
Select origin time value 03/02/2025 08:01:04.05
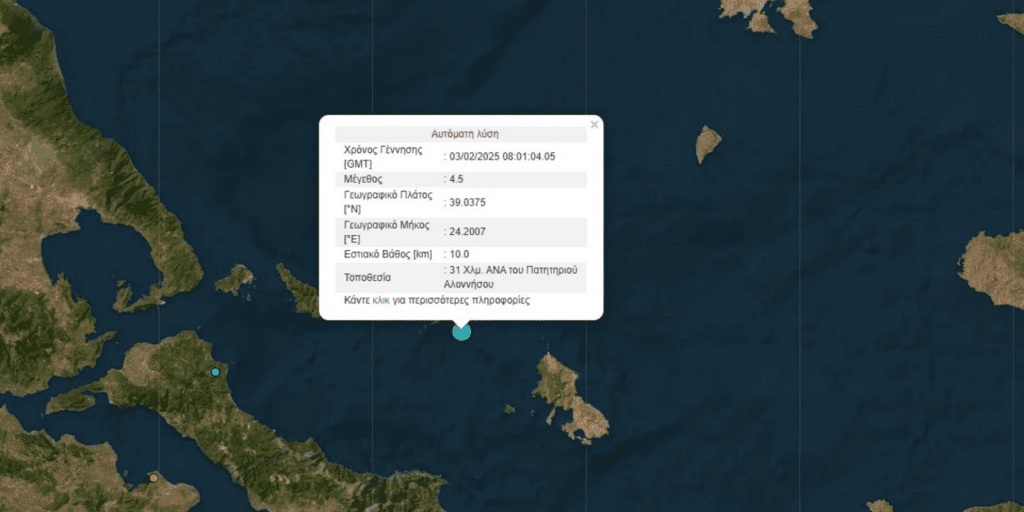click(502, 157)
